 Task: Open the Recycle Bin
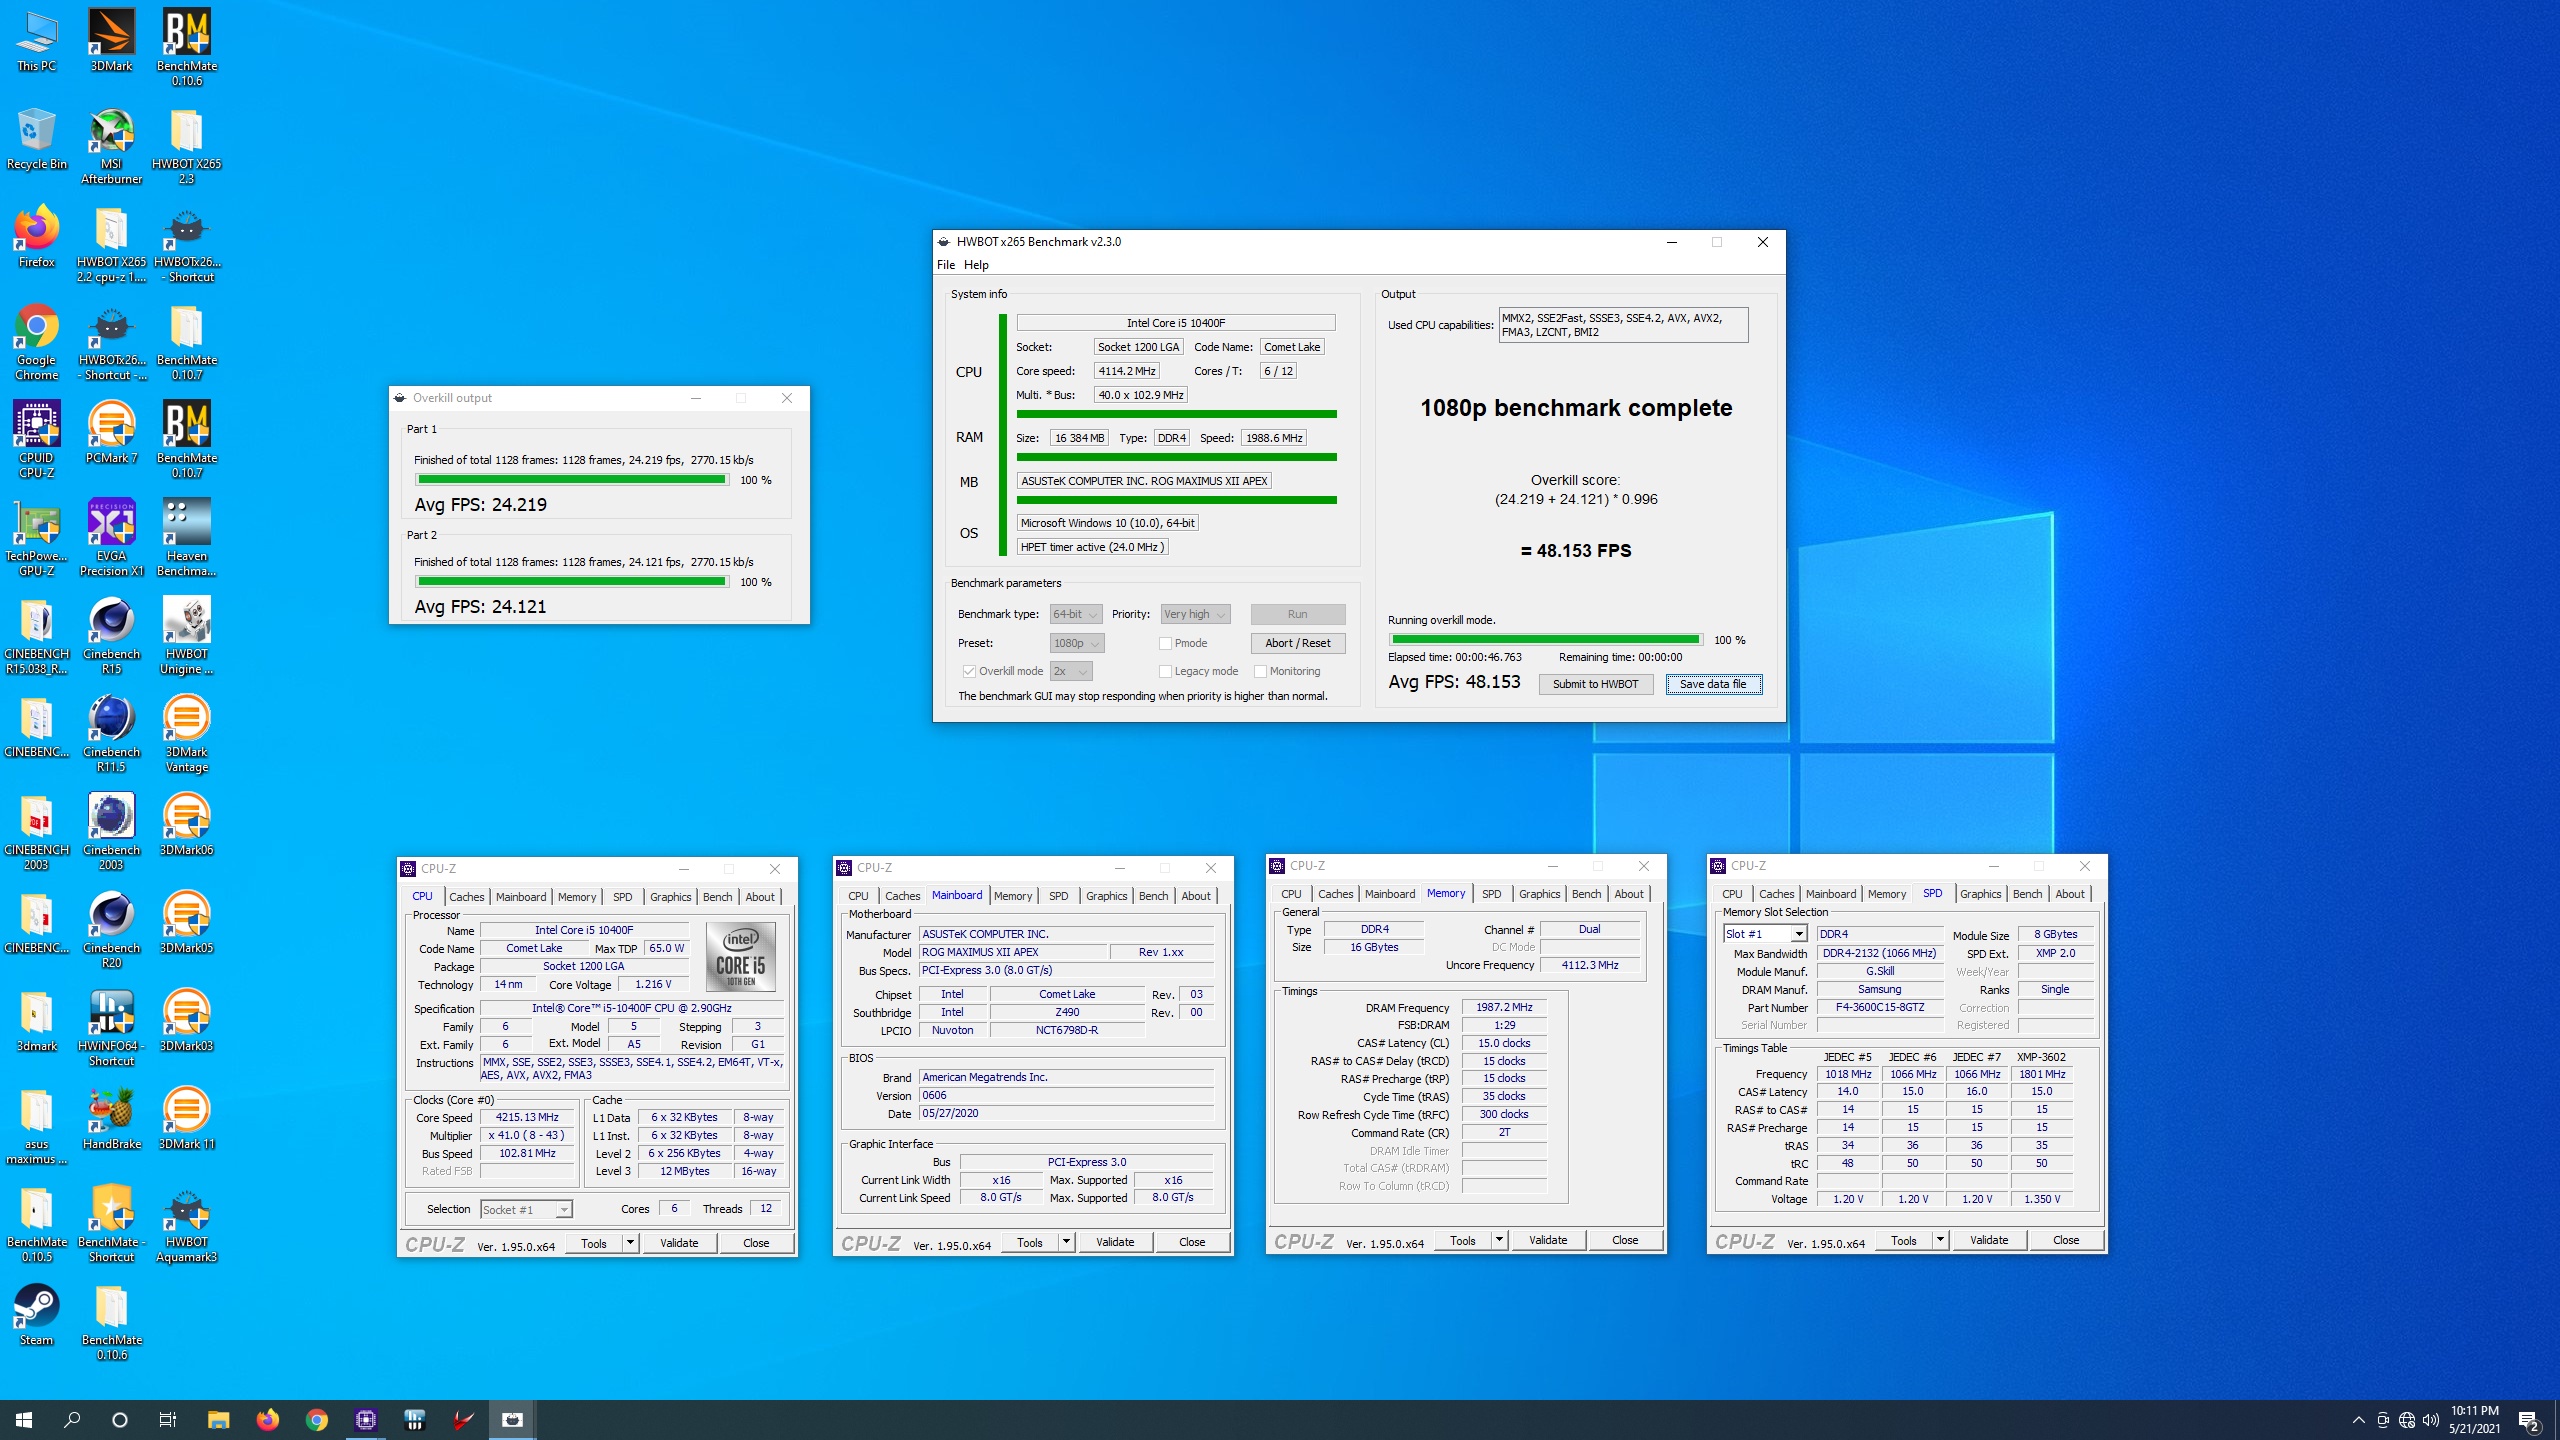click(36, 139)
